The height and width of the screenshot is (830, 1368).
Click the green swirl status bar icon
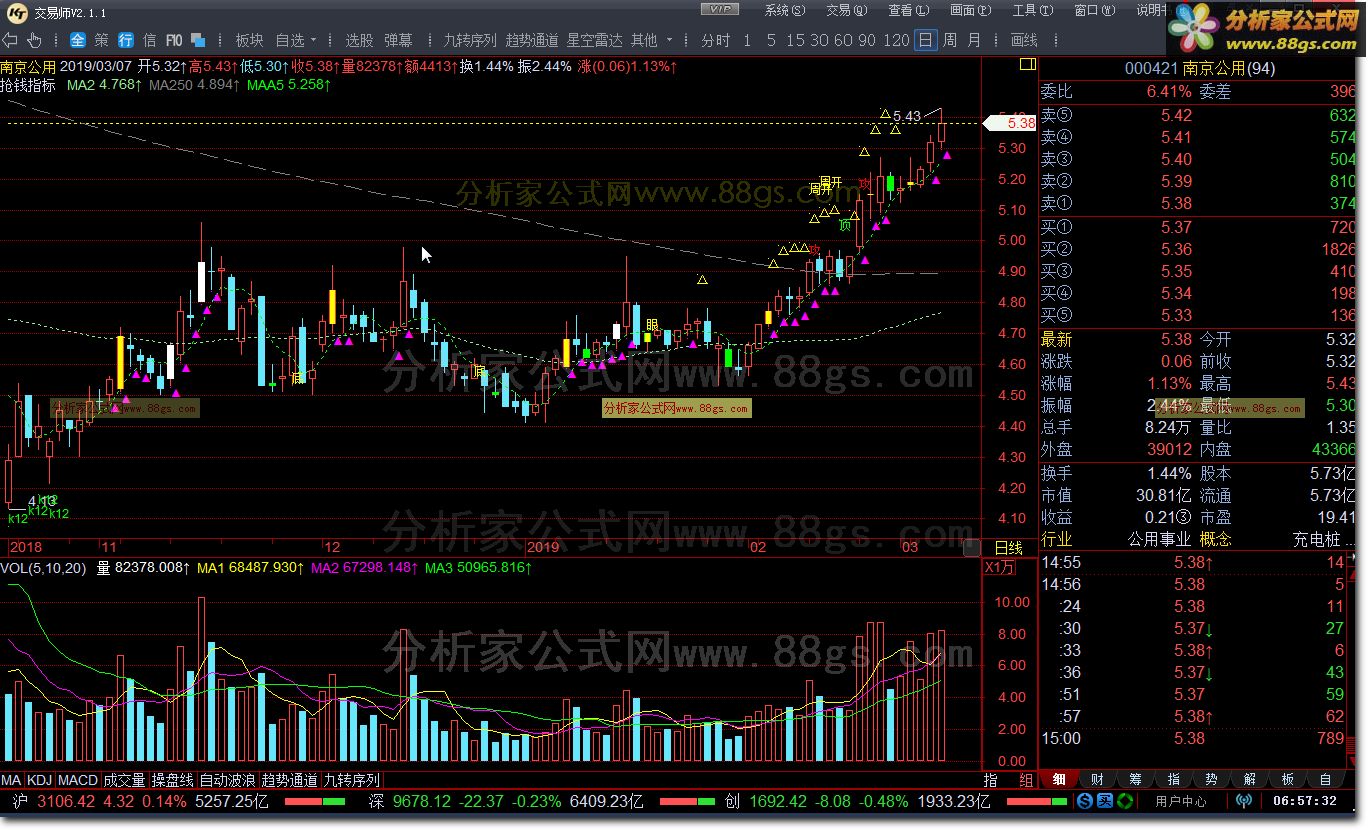click(1125, 801)
